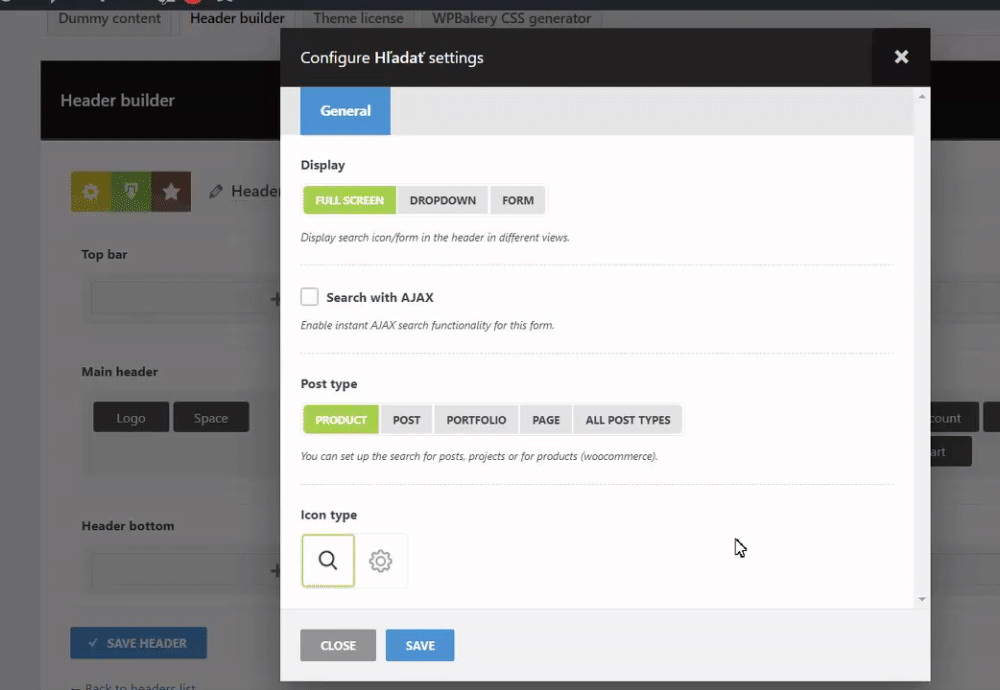Select the gear icon type
The width and height of the screenshot is (1000, 690).
(380, 561)
